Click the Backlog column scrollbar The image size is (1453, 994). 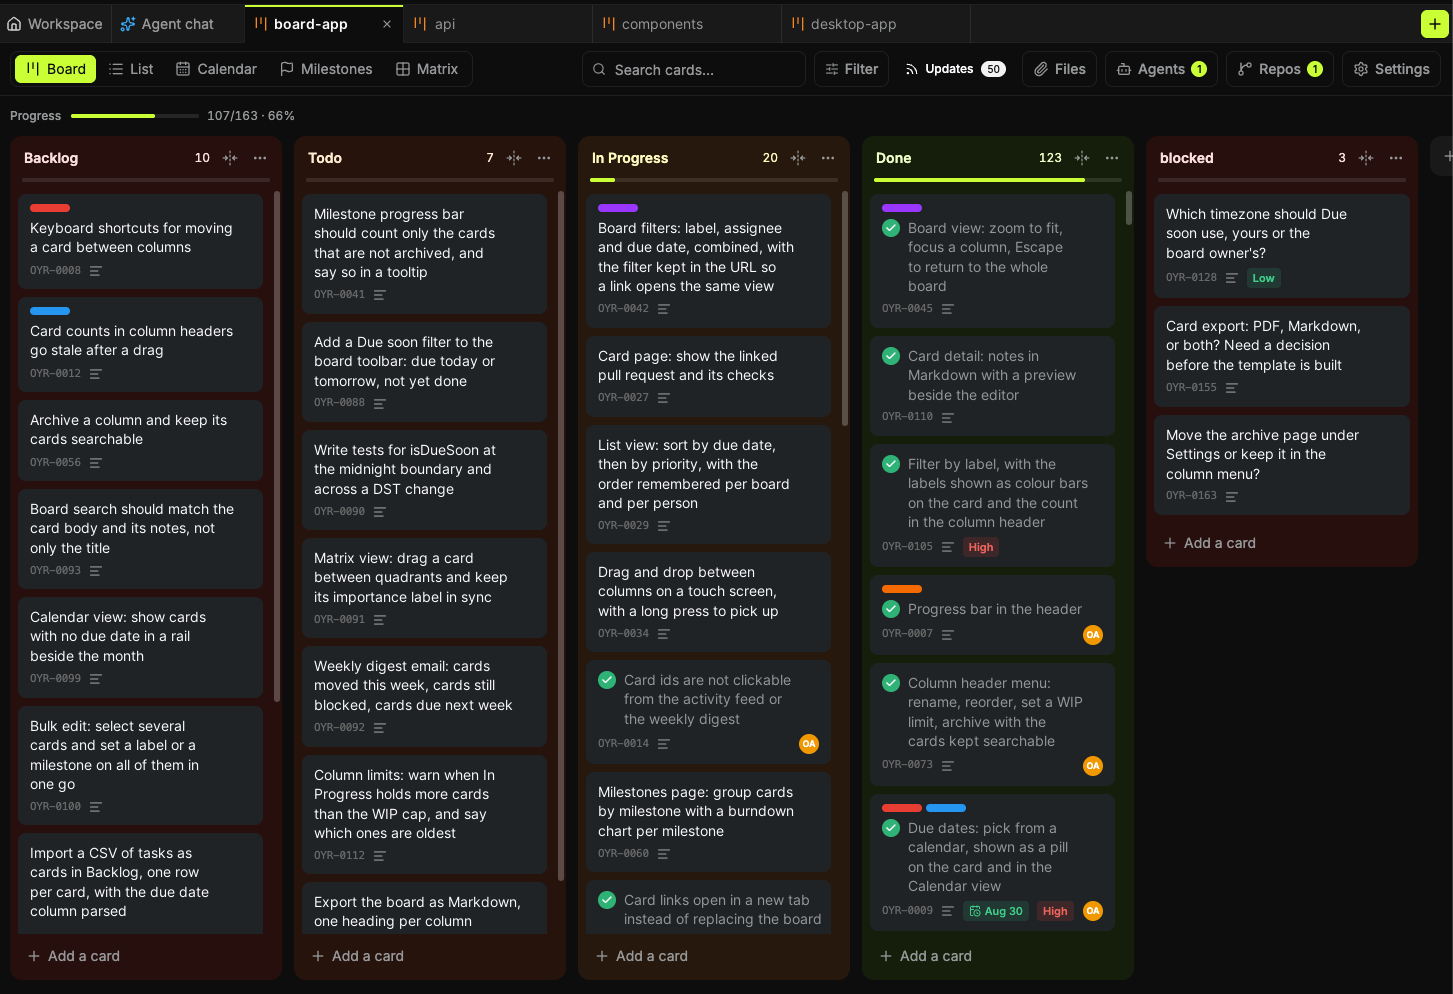(277, 446)
